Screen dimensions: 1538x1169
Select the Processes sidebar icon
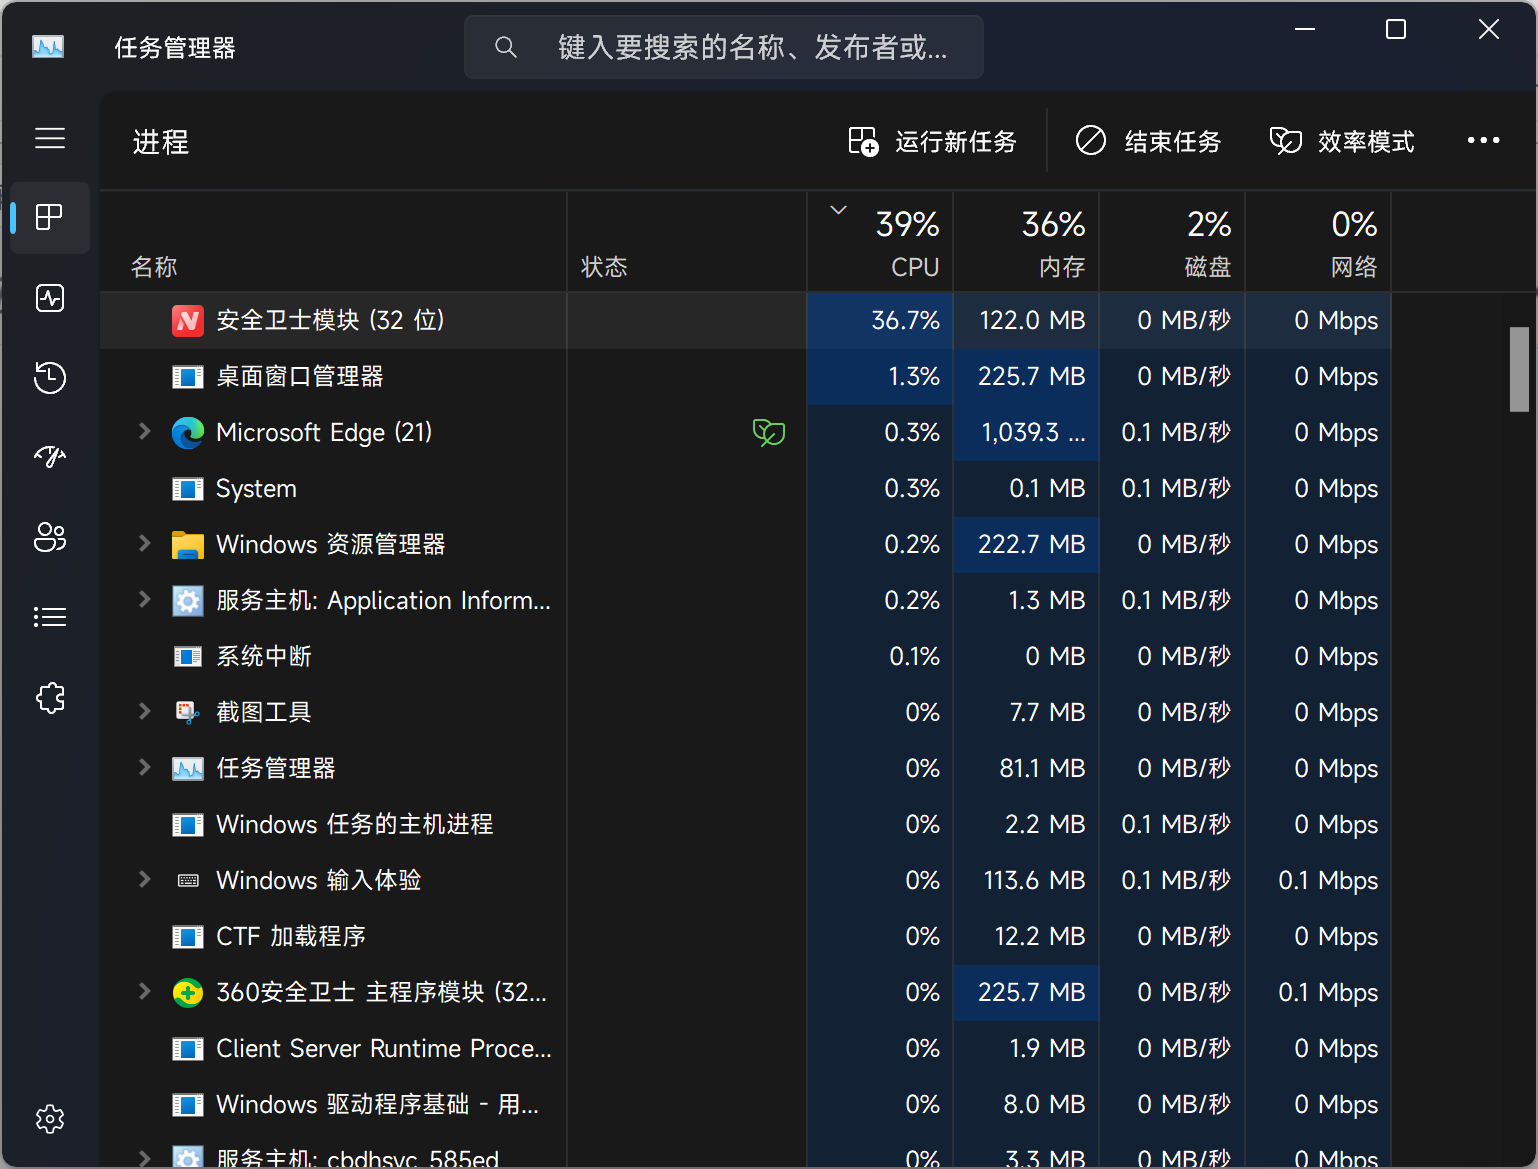click(50, 217)
